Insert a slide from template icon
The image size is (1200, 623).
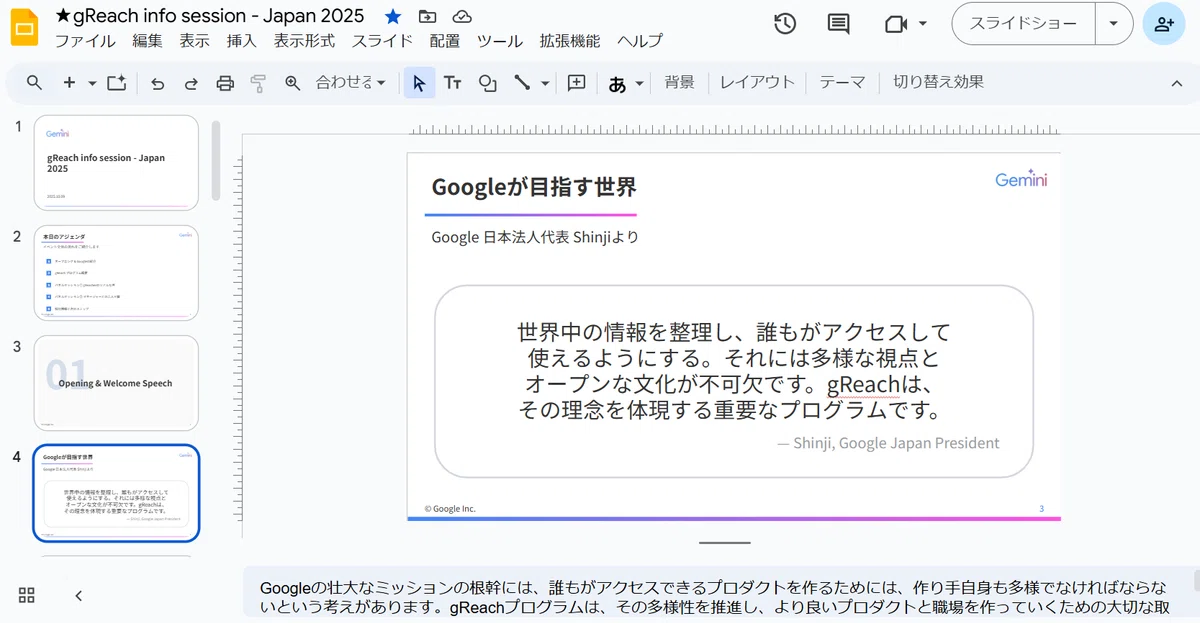click(117, 83)
